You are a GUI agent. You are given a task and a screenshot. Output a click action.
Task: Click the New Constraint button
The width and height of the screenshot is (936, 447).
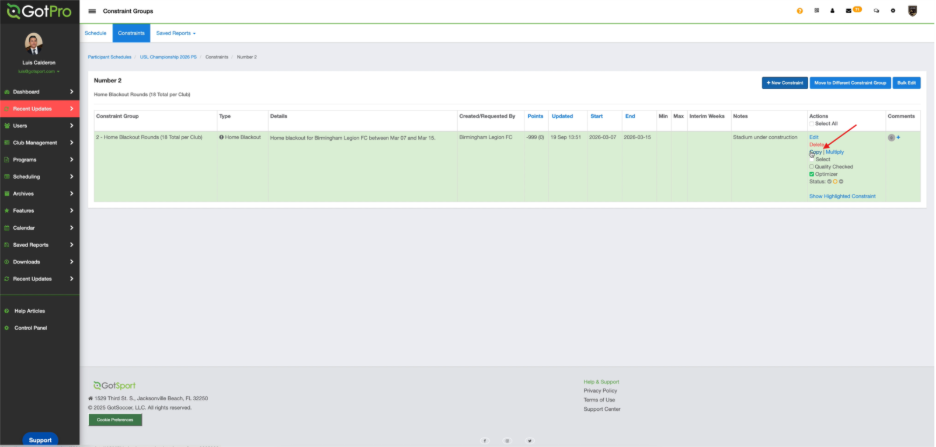tap(784, 82)
